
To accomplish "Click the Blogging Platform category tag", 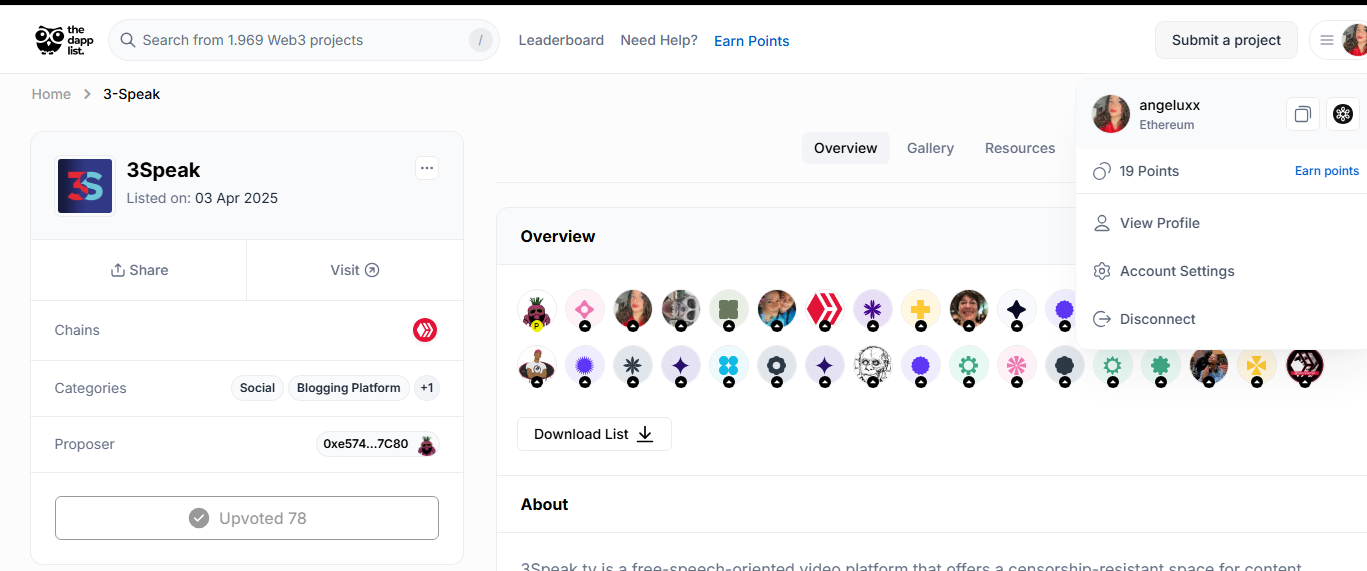I will tap(349, 388).
